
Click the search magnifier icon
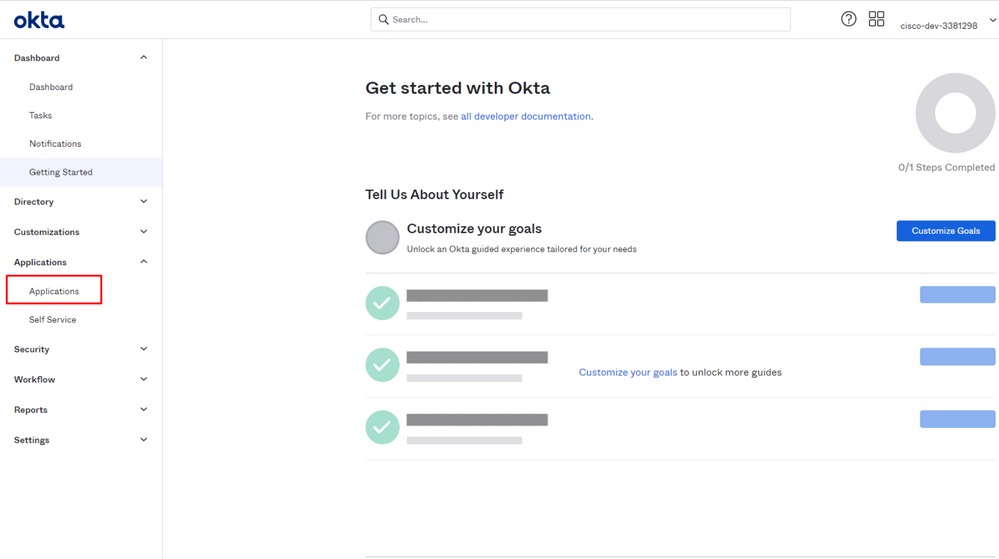tap(383, 20)
